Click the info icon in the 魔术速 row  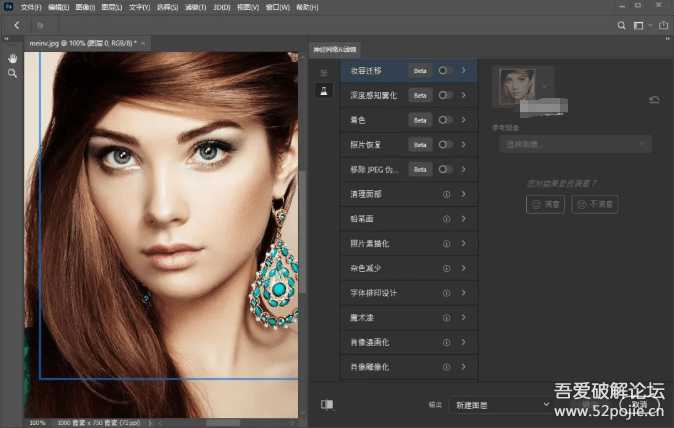click(x=447, y=318)
